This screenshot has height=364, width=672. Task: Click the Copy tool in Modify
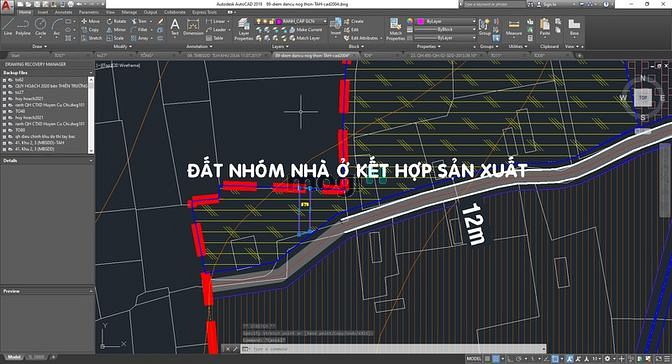point(90,30)
